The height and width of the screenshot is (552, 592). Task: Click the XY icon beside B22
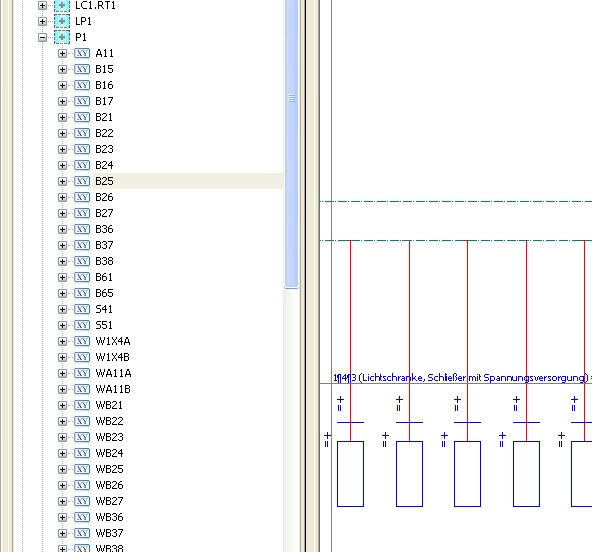point(82,133)
